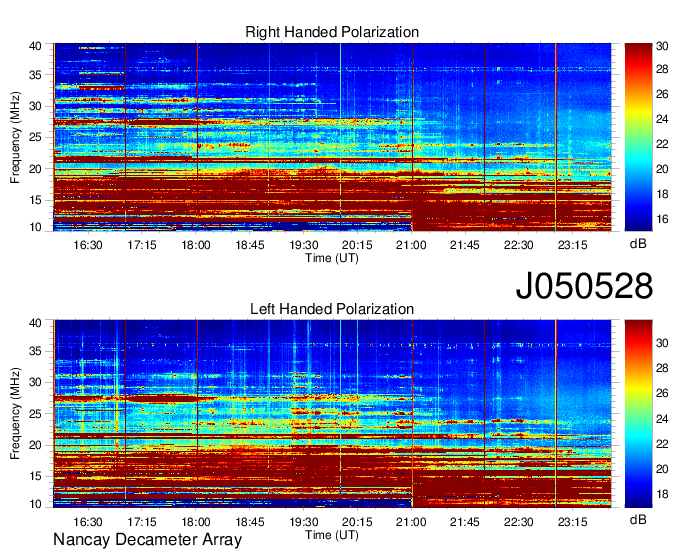Click Time (UT) label under Right Handed plot

[x=332, y=258]
